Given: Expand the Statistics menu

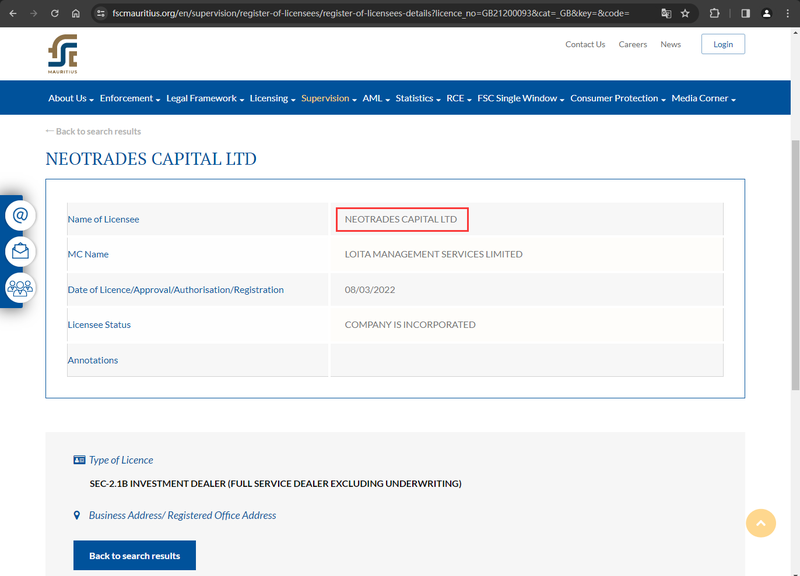Looking at the screenshot, I should click(x=418, y=98).
